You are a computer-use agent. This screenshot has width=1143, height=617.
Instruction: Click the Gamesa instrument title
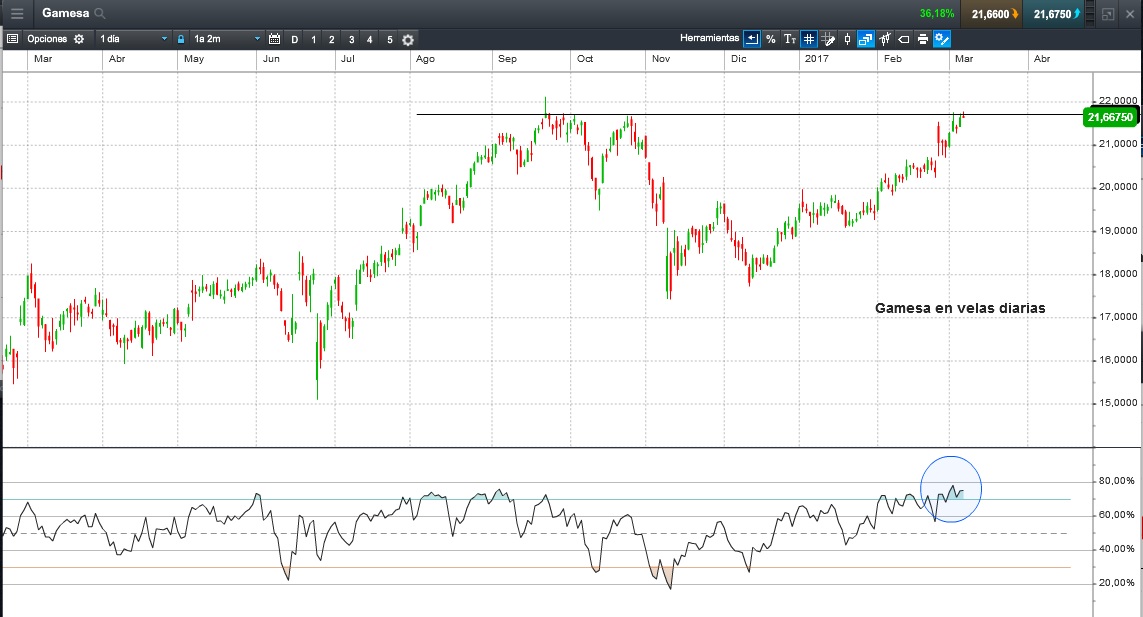click(66, 13)
